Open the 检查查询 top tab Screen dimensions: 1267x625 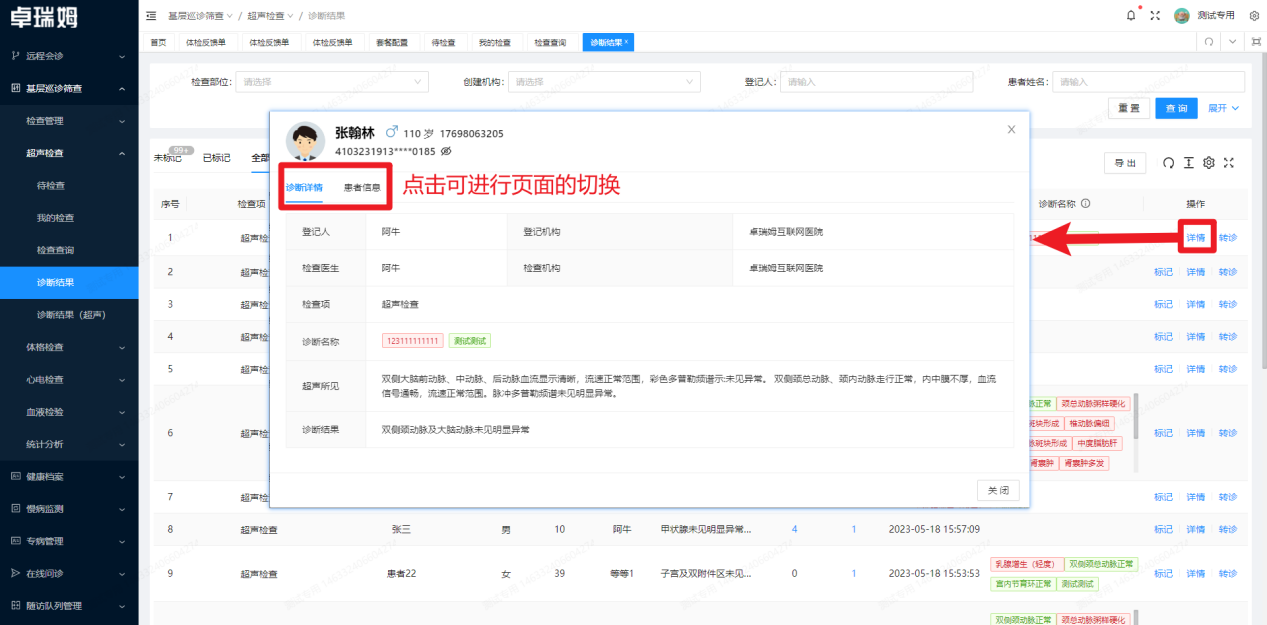[x=550, y=42]
